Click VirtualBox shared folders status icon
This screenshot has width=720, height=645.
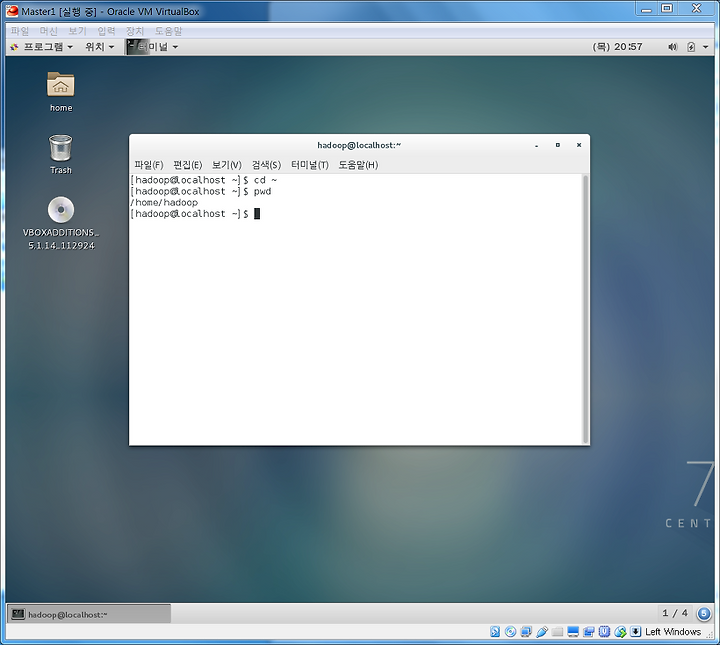pos(557,632)
